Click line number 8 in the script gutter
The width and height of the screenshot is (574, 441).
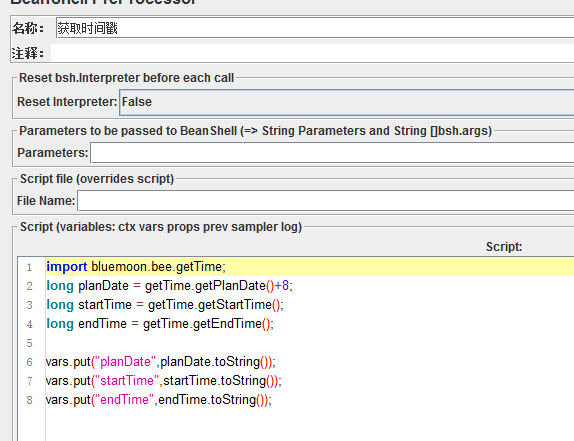pyautogui.click(x=29, y=400)
